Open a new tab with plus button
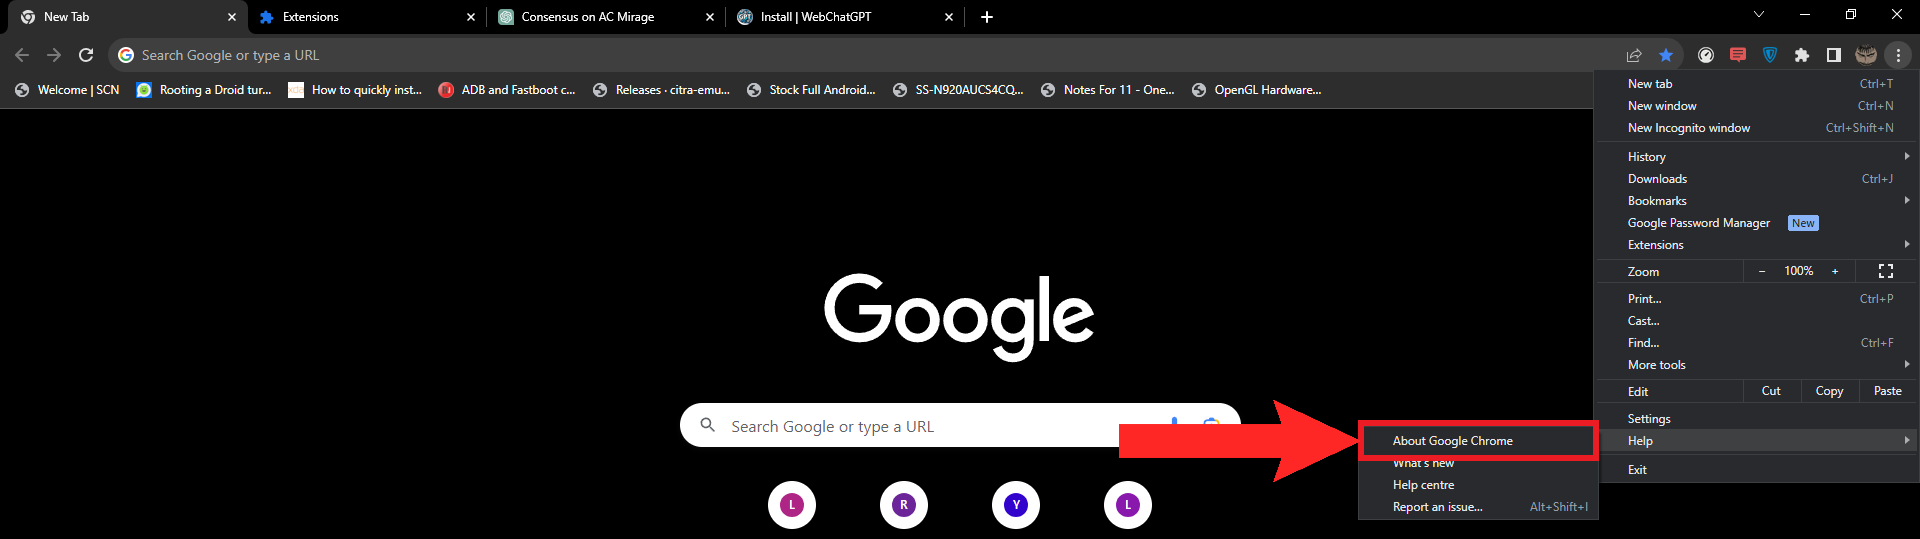 click(x=987, y=17)
